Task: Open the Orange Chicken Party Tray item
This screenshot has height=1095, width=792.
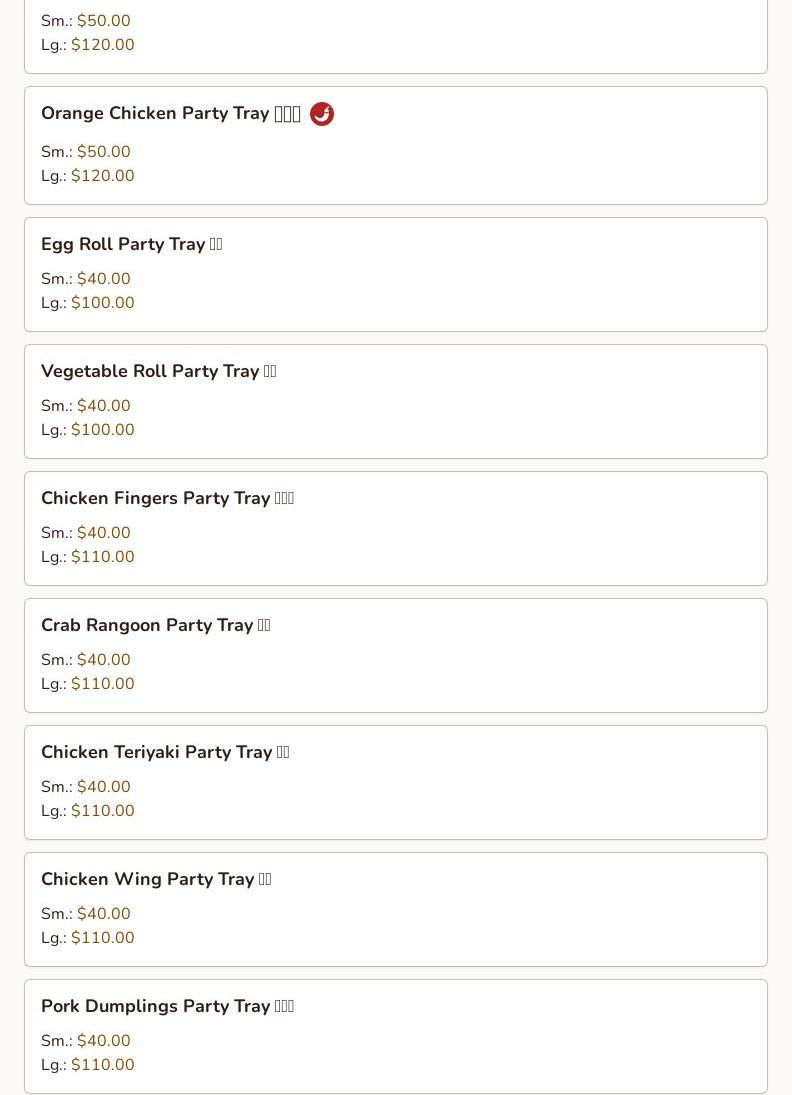Action: (155, 114)
